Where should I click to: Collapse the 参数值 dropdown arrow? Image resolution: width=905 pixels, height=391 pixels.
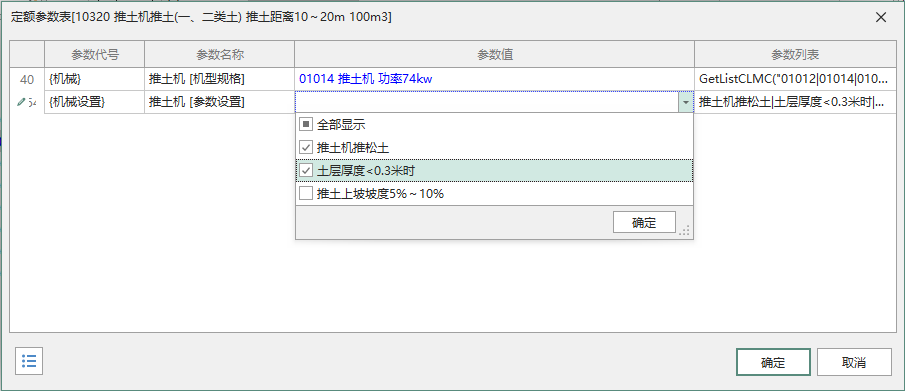pos(685,102)
